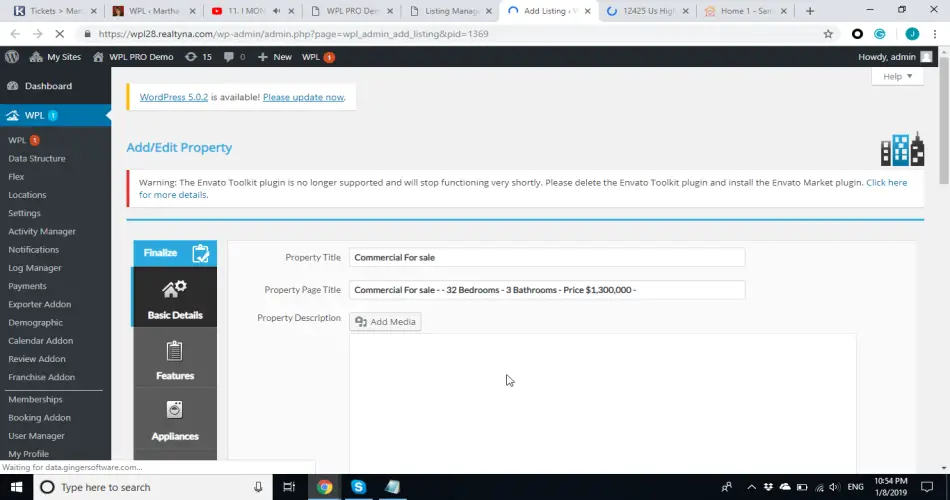This screenshot has height=500, width=950.
Task: Open Data Structure in the sidebar
Action: [x=37, y=159]
